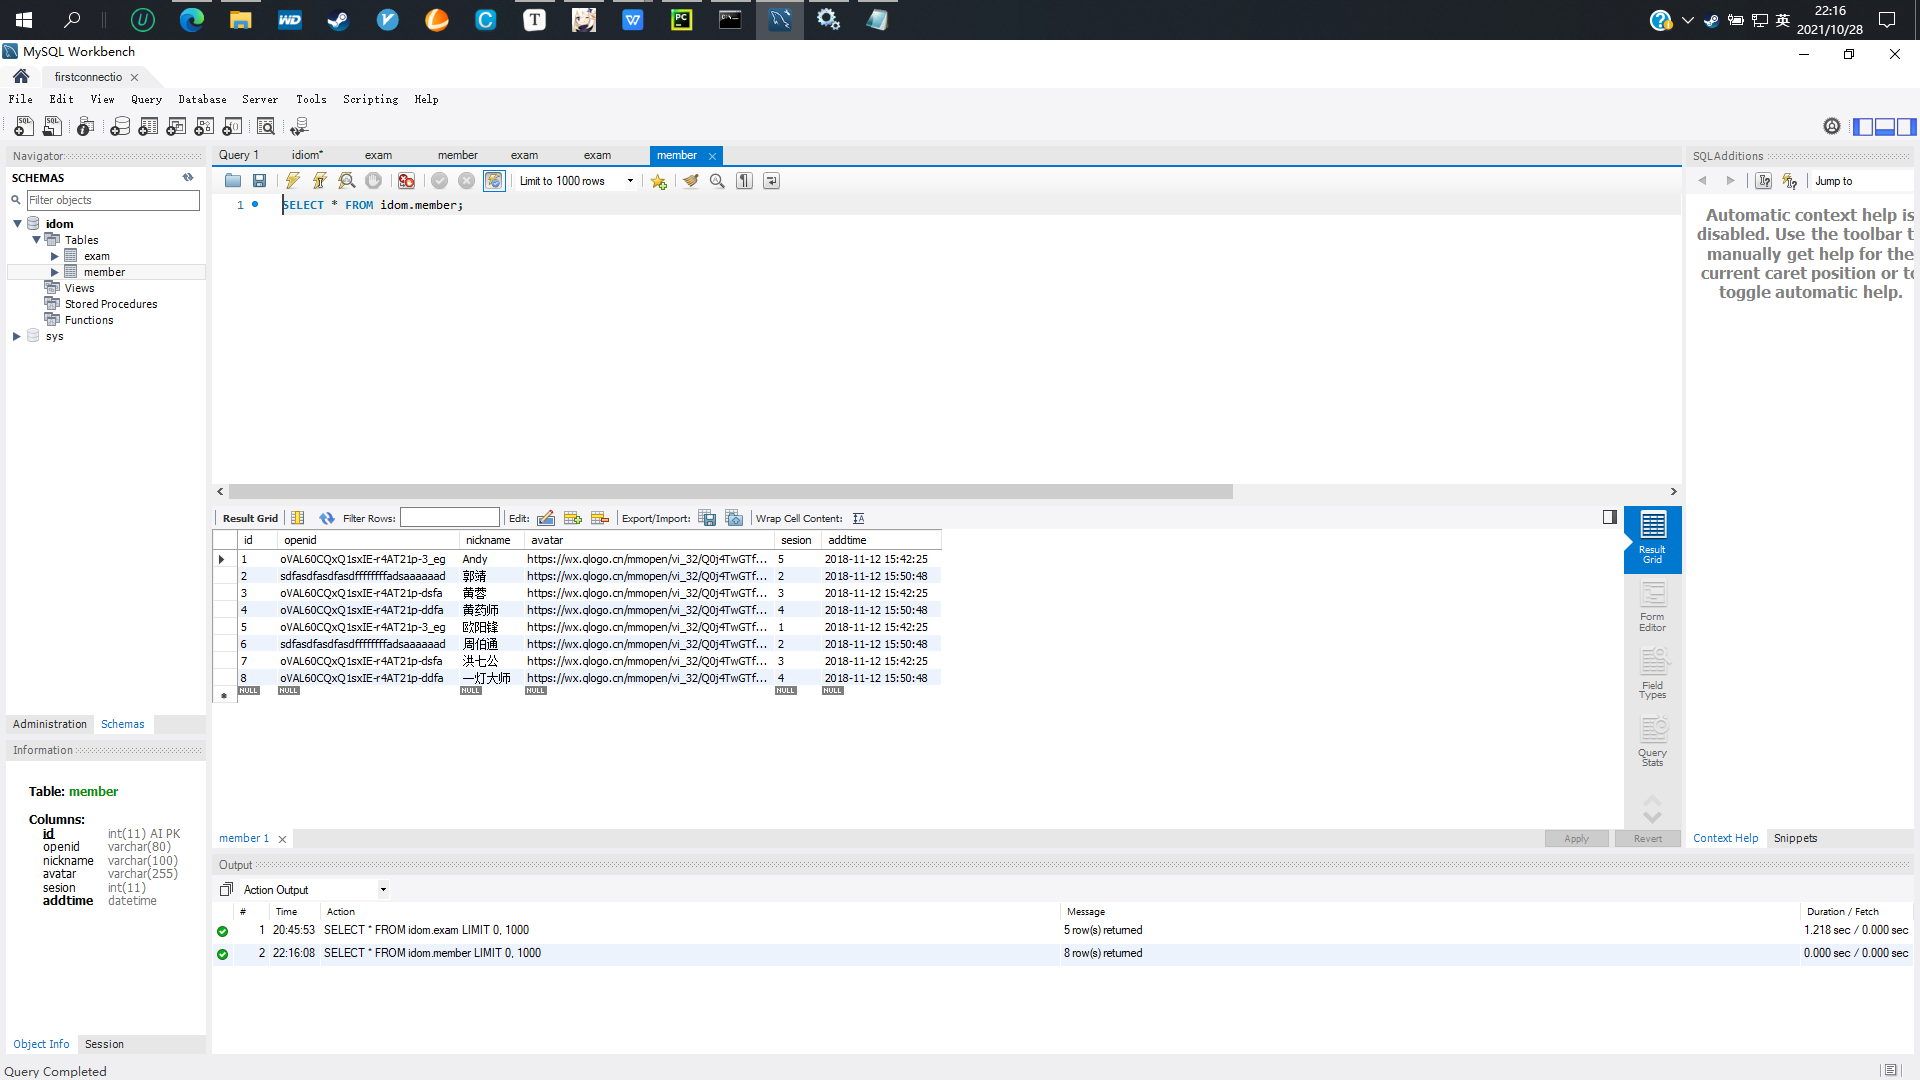Open the Field Types view
1920x1080 pixels.
1652,674
